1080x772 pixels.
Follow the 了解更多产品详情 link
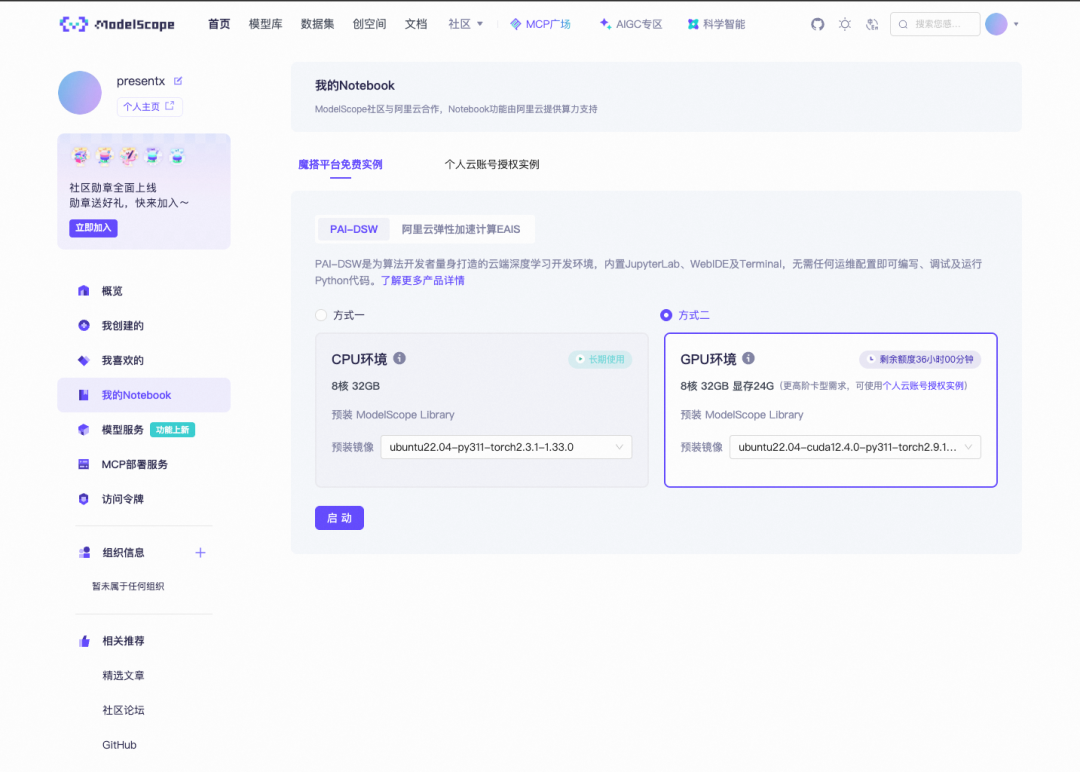423,280
